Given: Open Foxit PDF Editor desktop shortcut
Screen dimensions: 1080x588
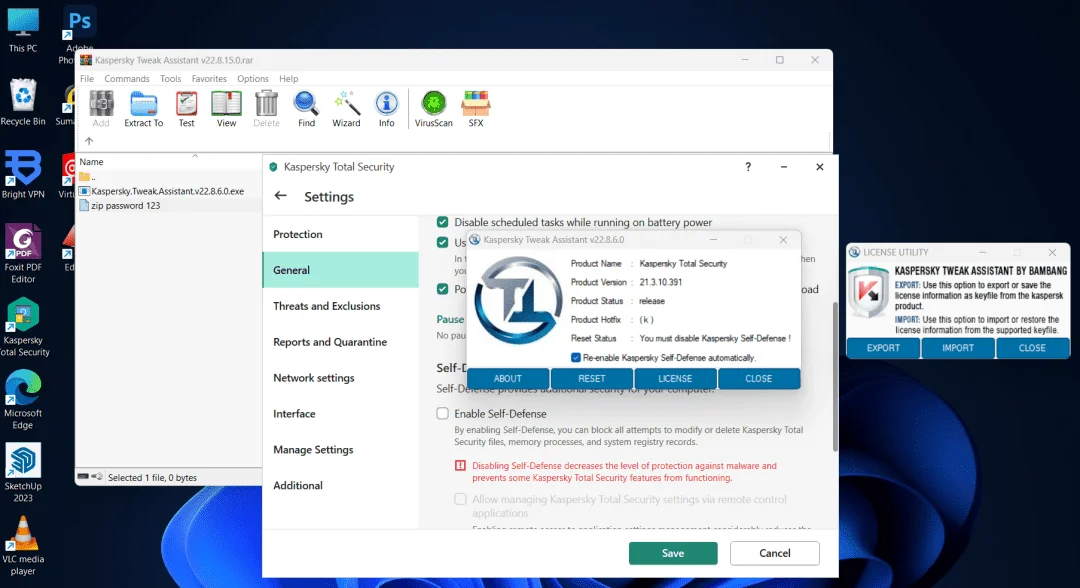Looking at the screenshot, I should tap(23, 254).
